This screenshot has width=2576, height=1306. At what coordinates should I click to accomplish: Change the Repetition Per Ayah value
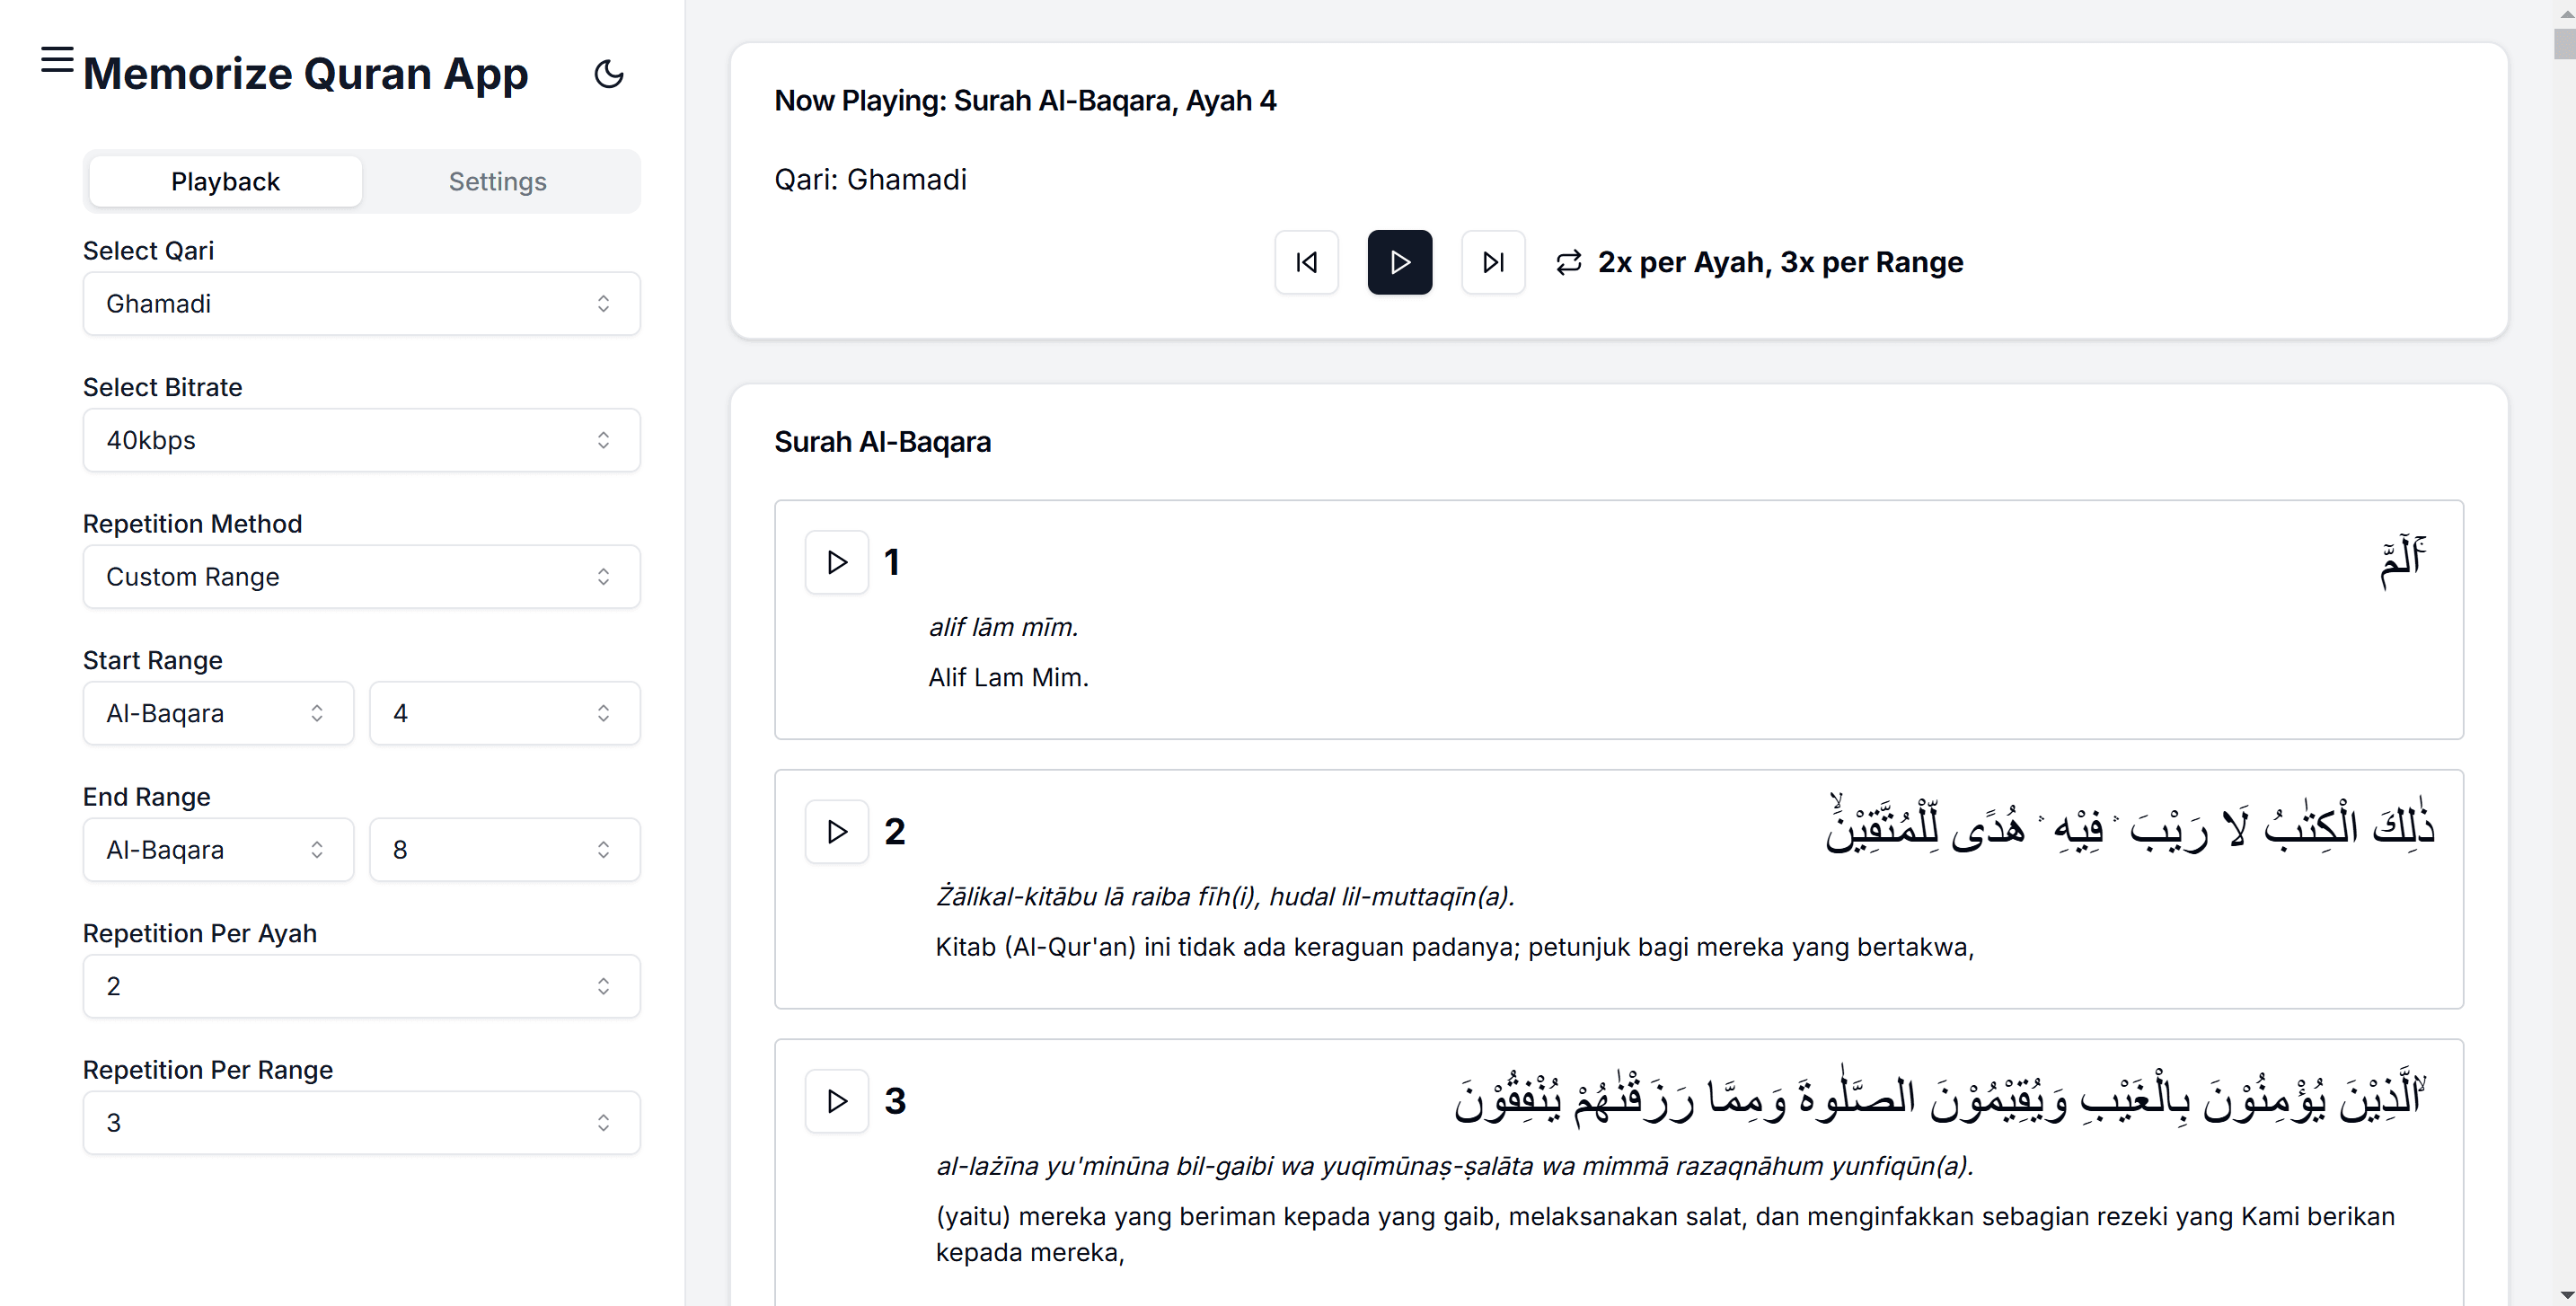point(360,986)
